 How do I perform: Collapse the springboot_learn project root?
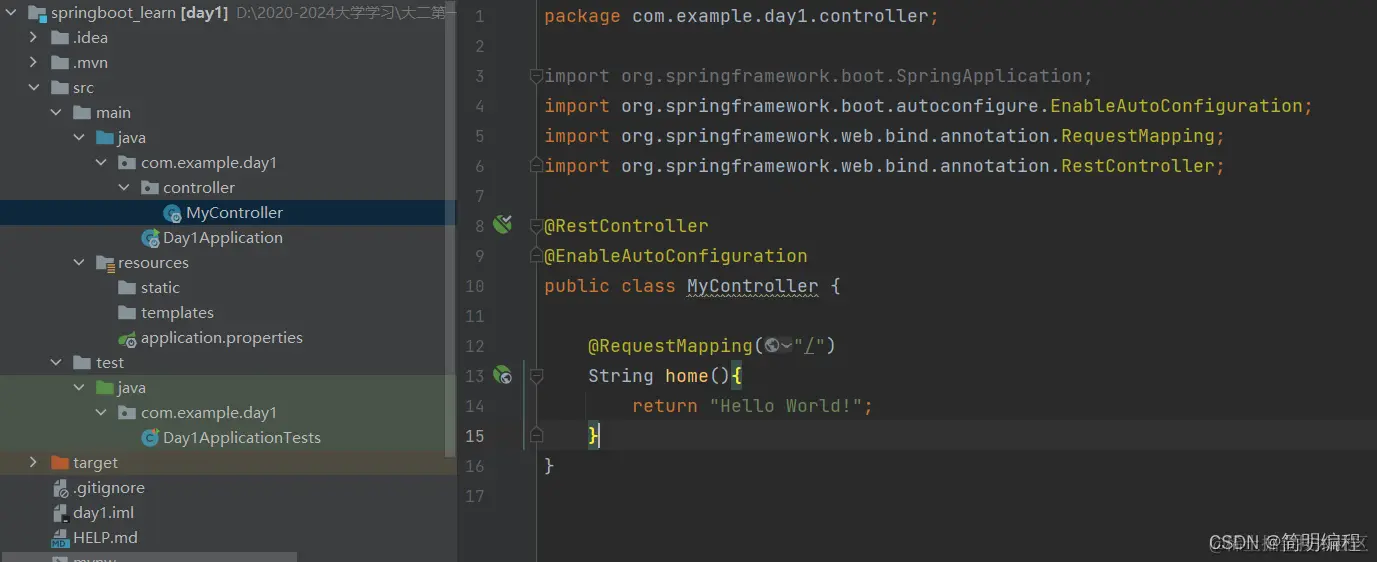[x=11, y=13]
